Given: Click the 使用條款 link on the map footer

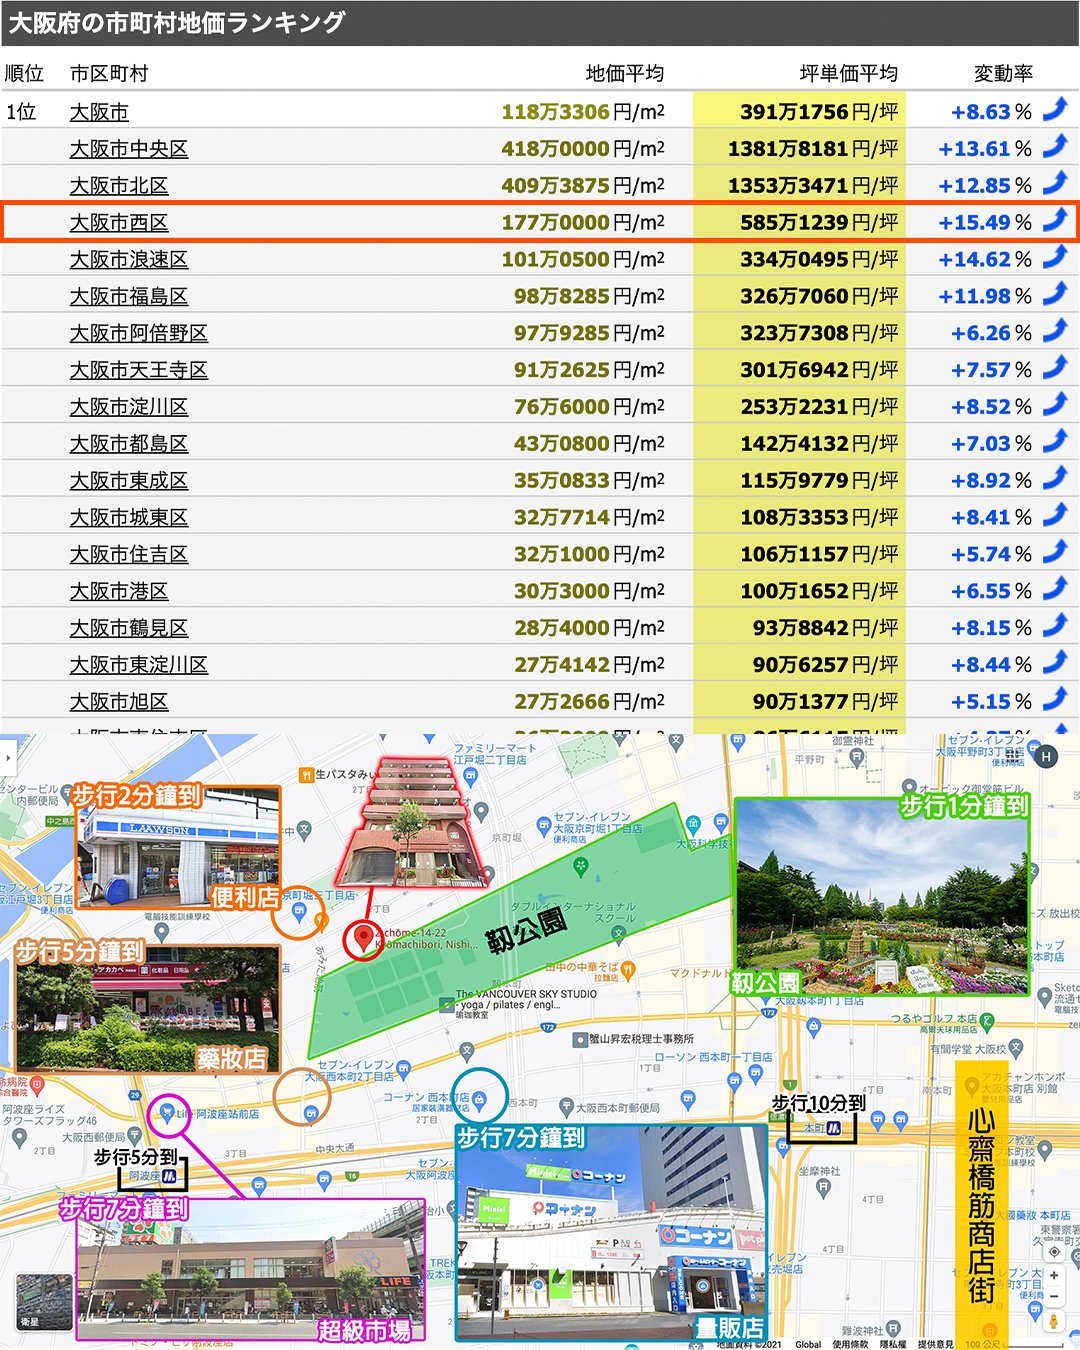Looking at the screenshot, I should [850, 1344].
